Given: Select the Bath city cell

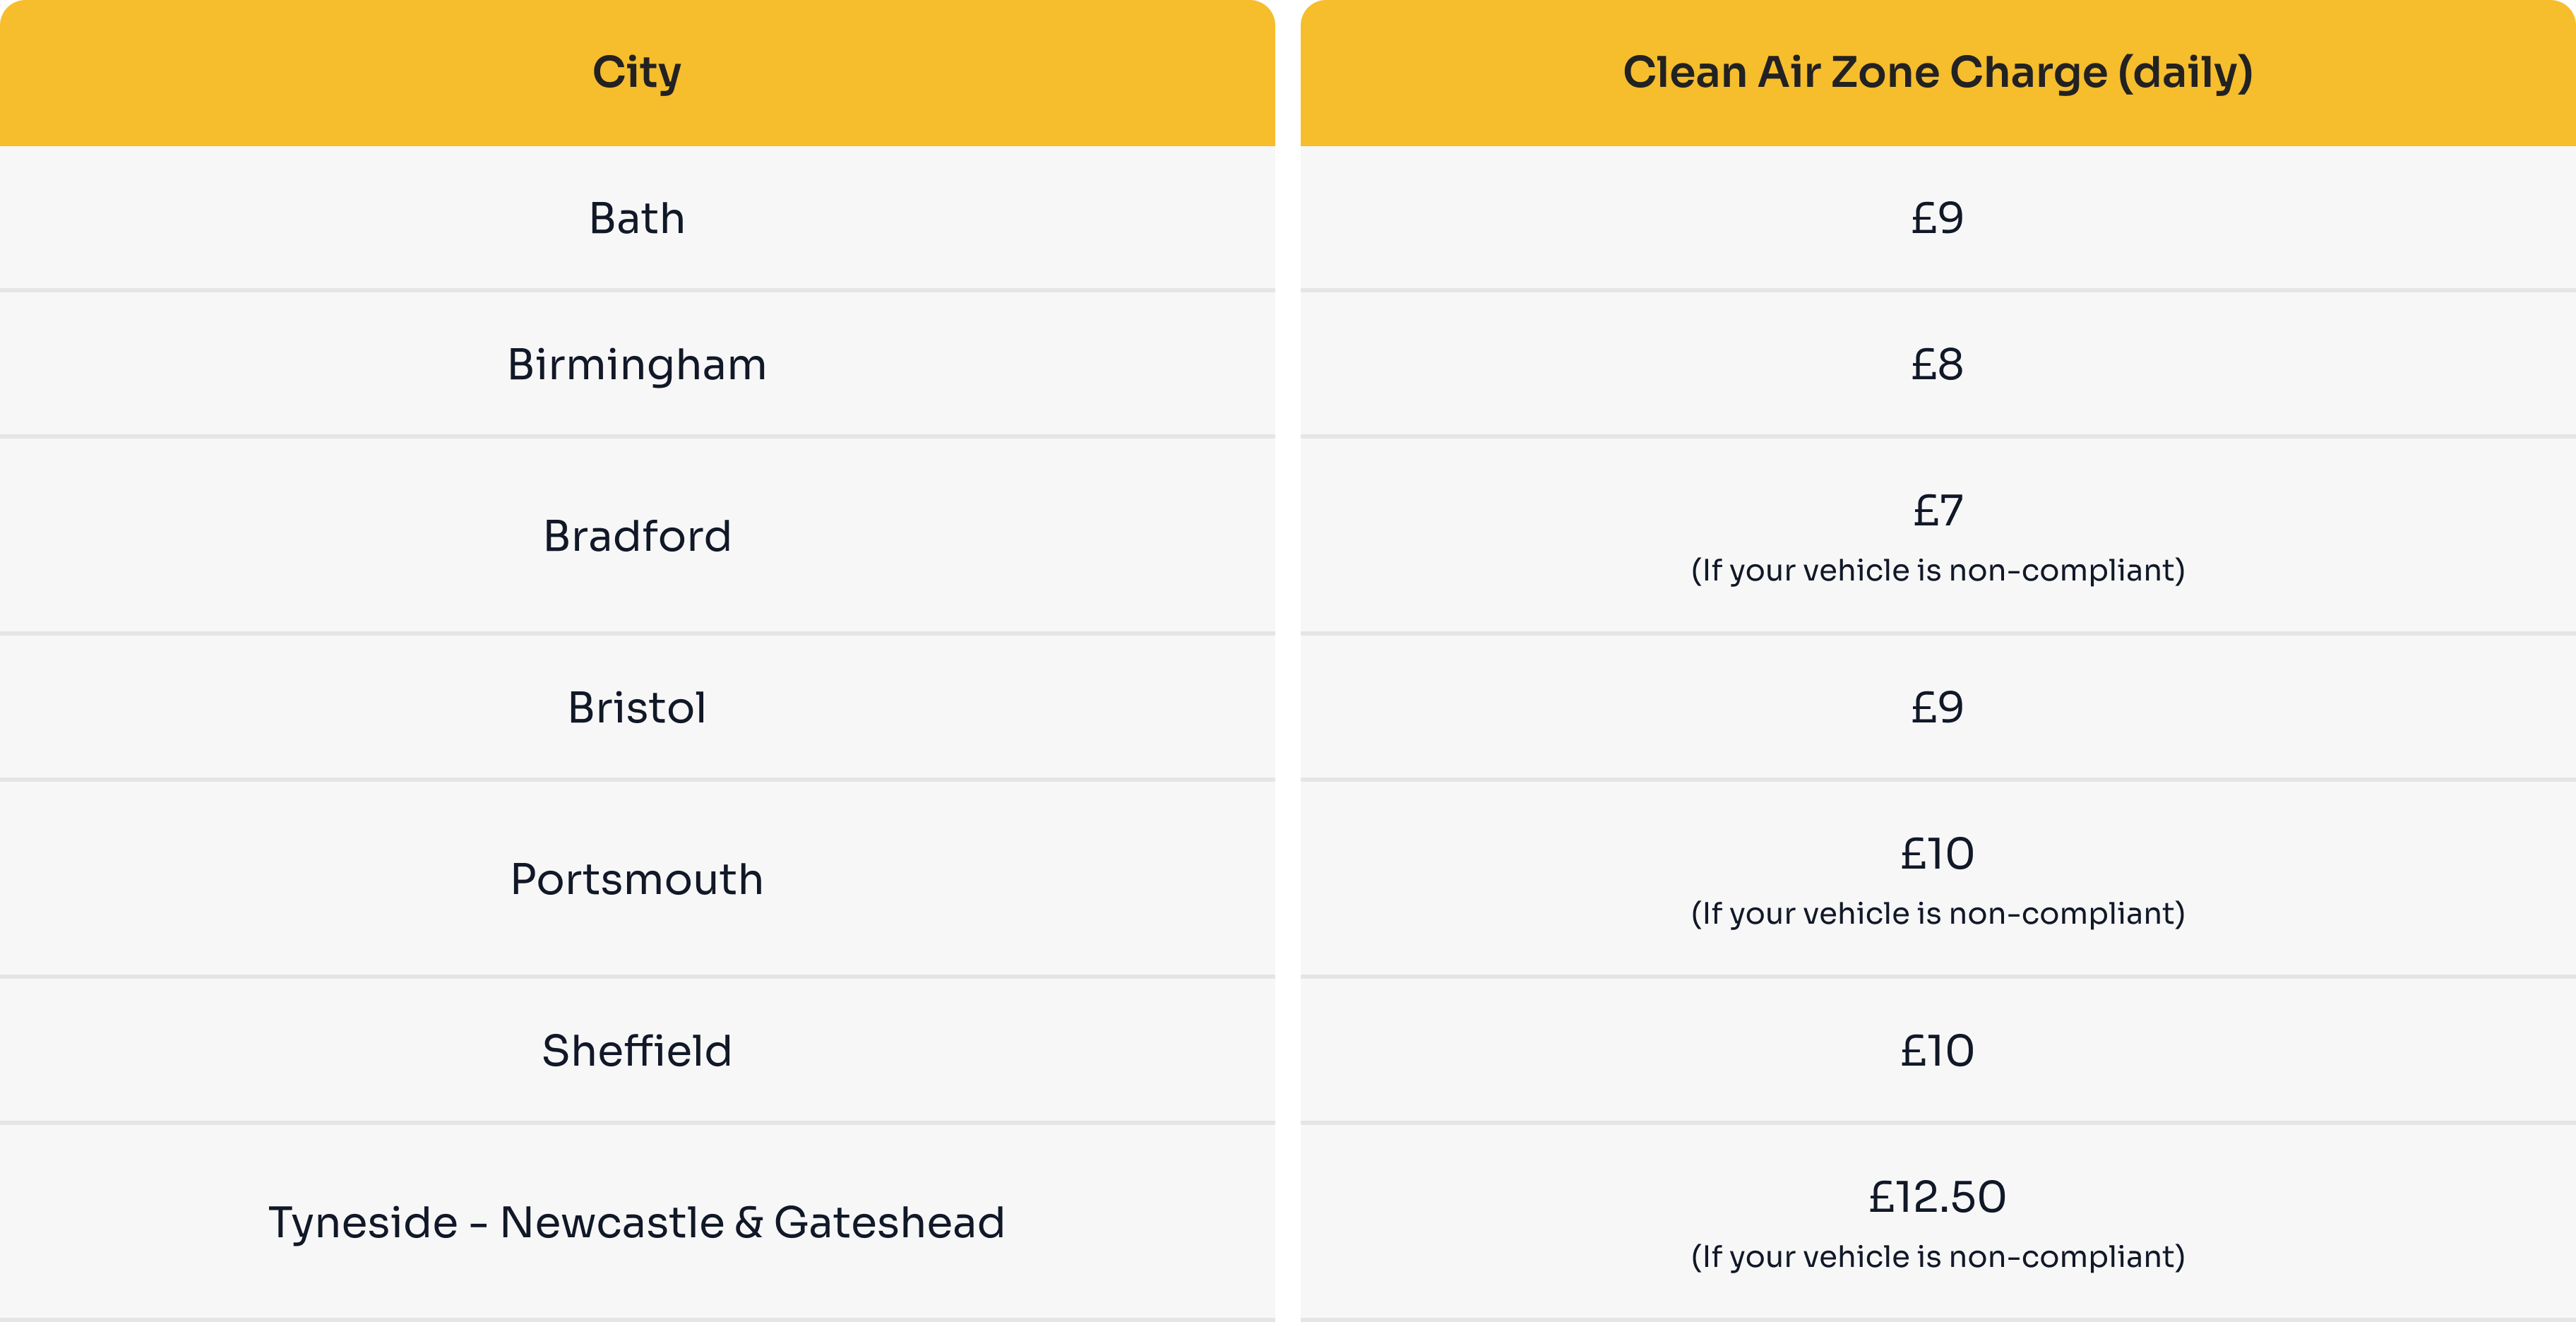Looking at the screenshot, I should [637, 218].
